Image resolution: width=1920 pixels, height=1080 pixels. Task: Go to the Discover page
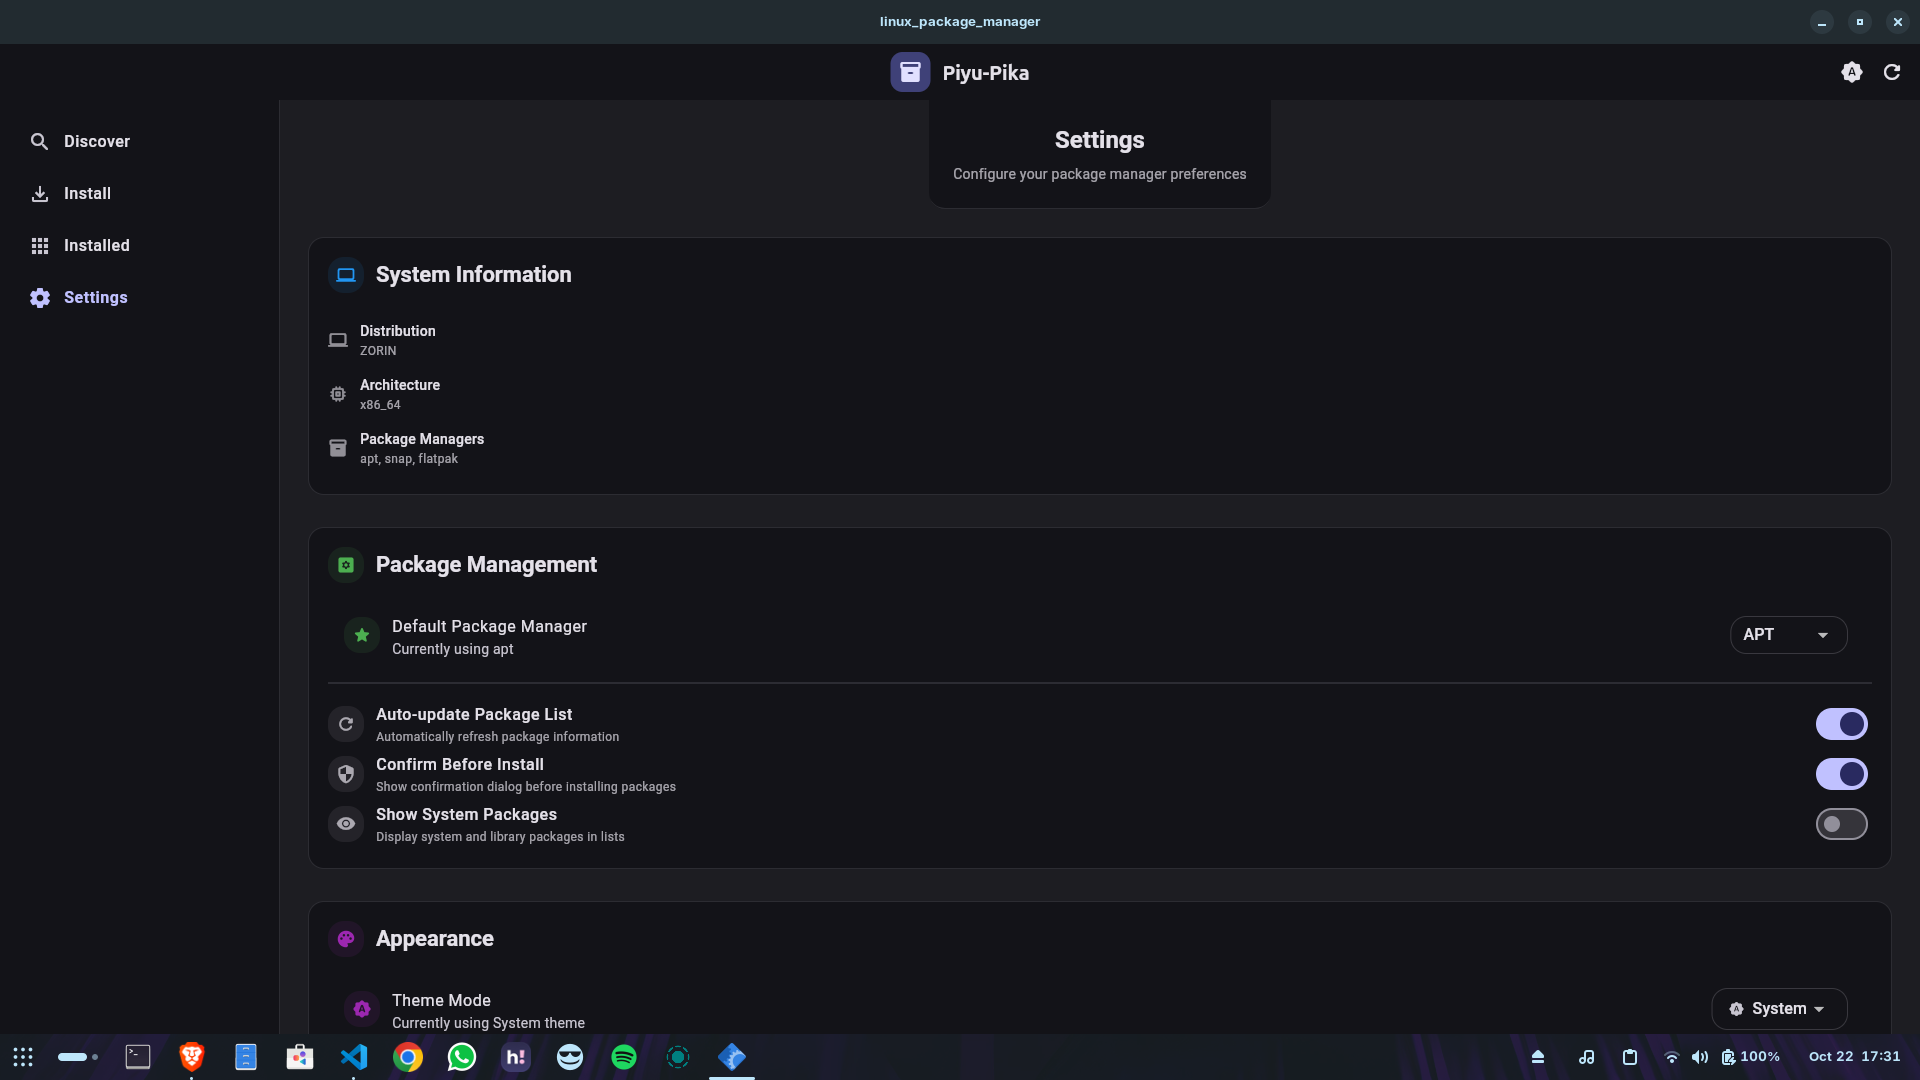click(96, 141)
